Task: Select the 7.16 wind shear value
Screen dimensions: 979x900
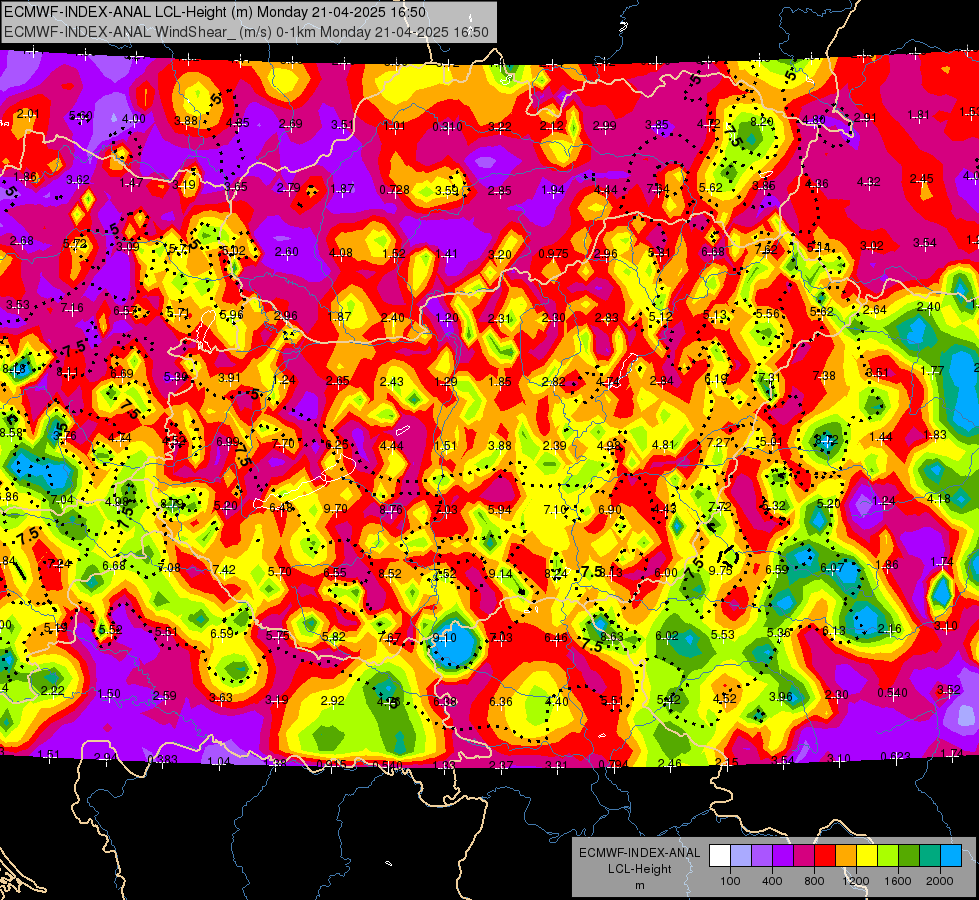Action: [x=72, y=308]
